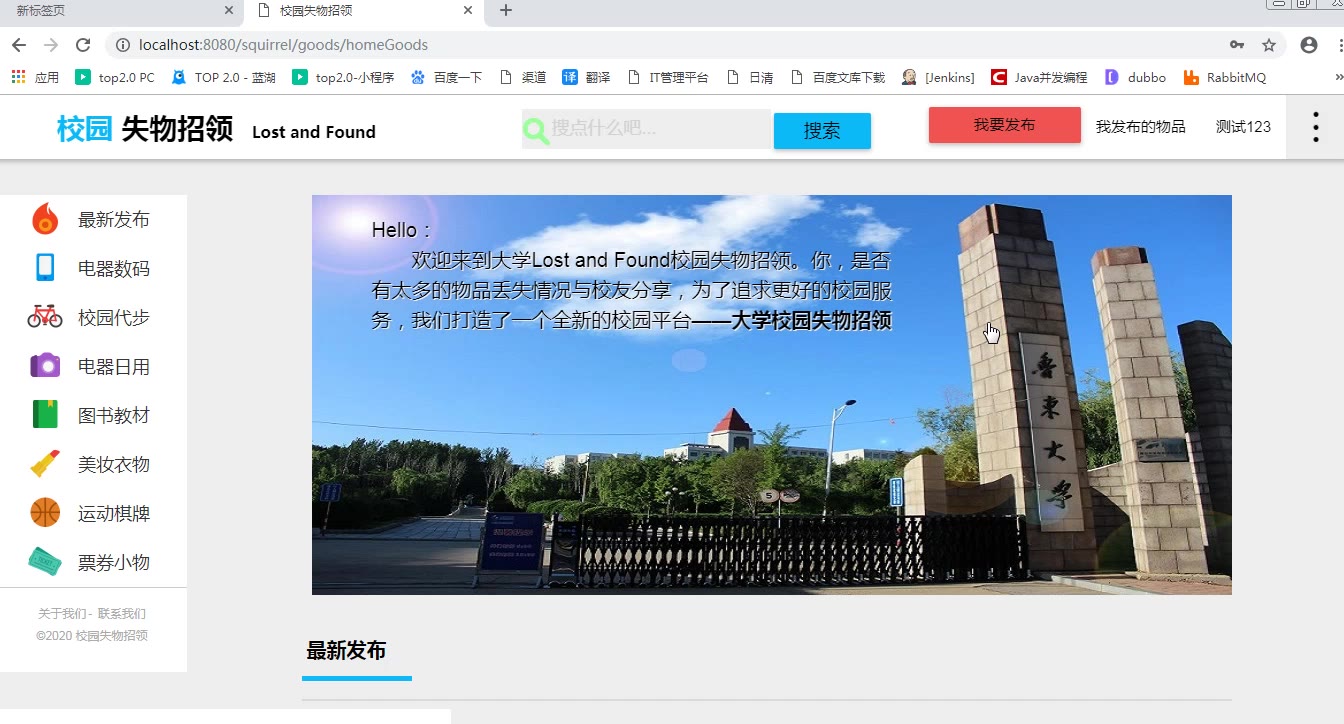The height and width of the screenshot is (724, 1344).
Task: Click the campus gate banner image
Action: [x=772, y=395]
